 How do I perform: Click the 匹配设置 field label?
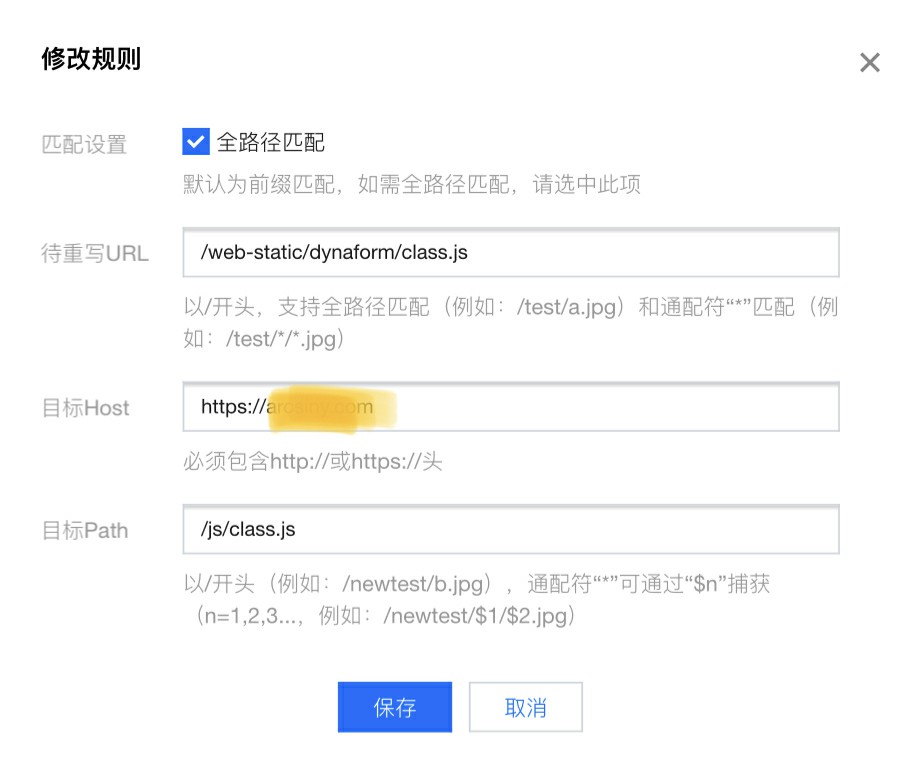[84, 144]
